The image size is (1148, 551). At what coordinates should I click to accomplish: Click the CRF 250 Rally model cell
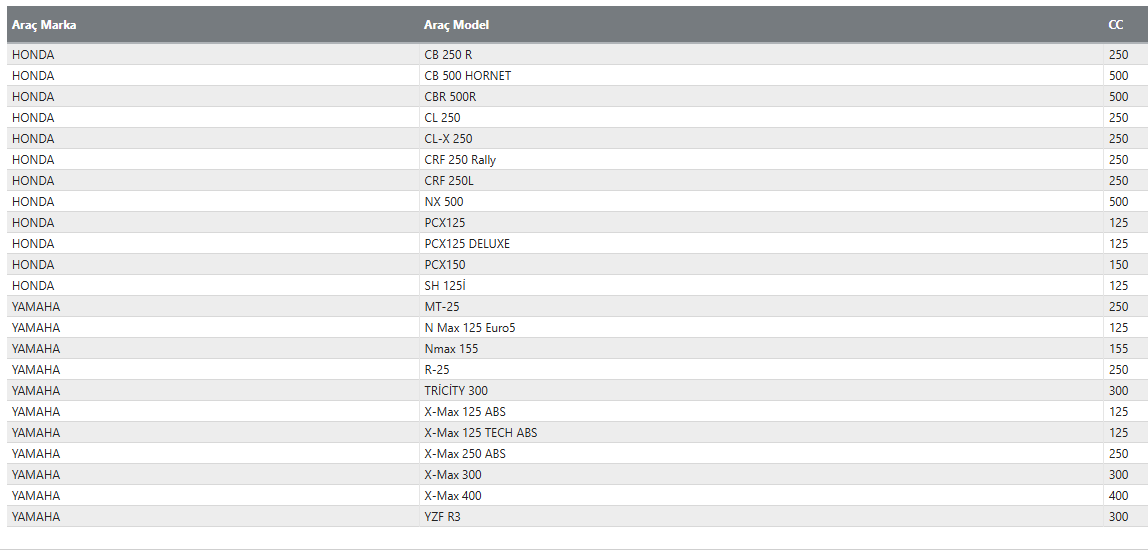coord(460,160)
